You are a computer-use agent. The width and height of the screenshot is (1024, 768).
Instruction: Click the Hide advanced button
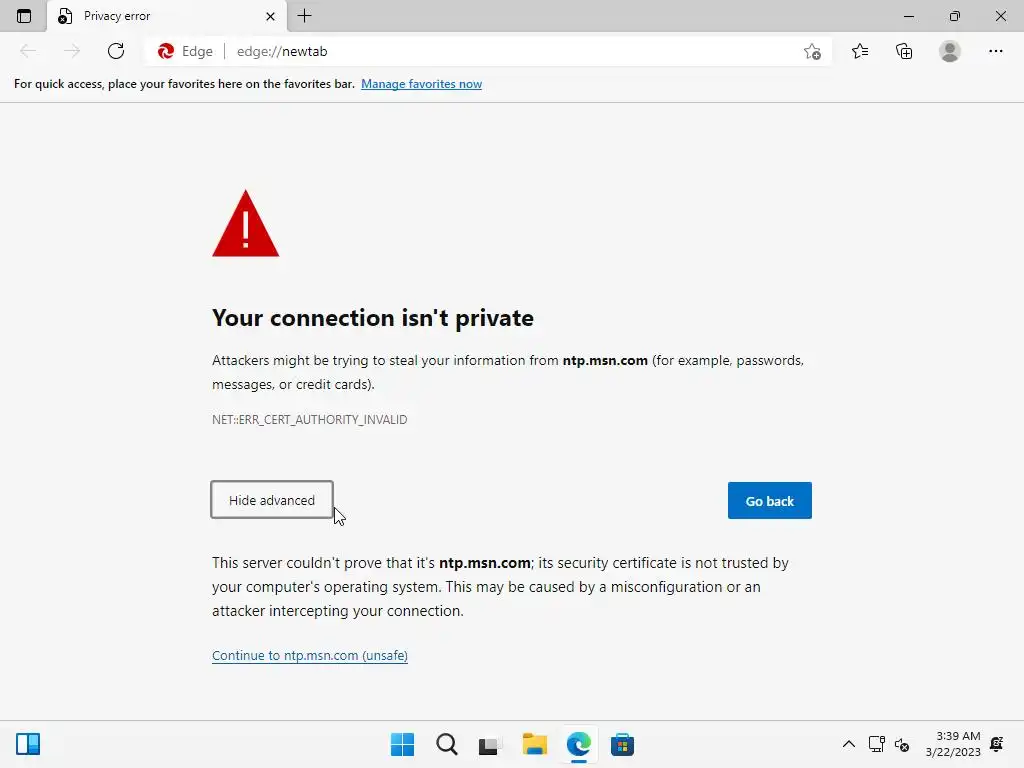click(272, 500)
